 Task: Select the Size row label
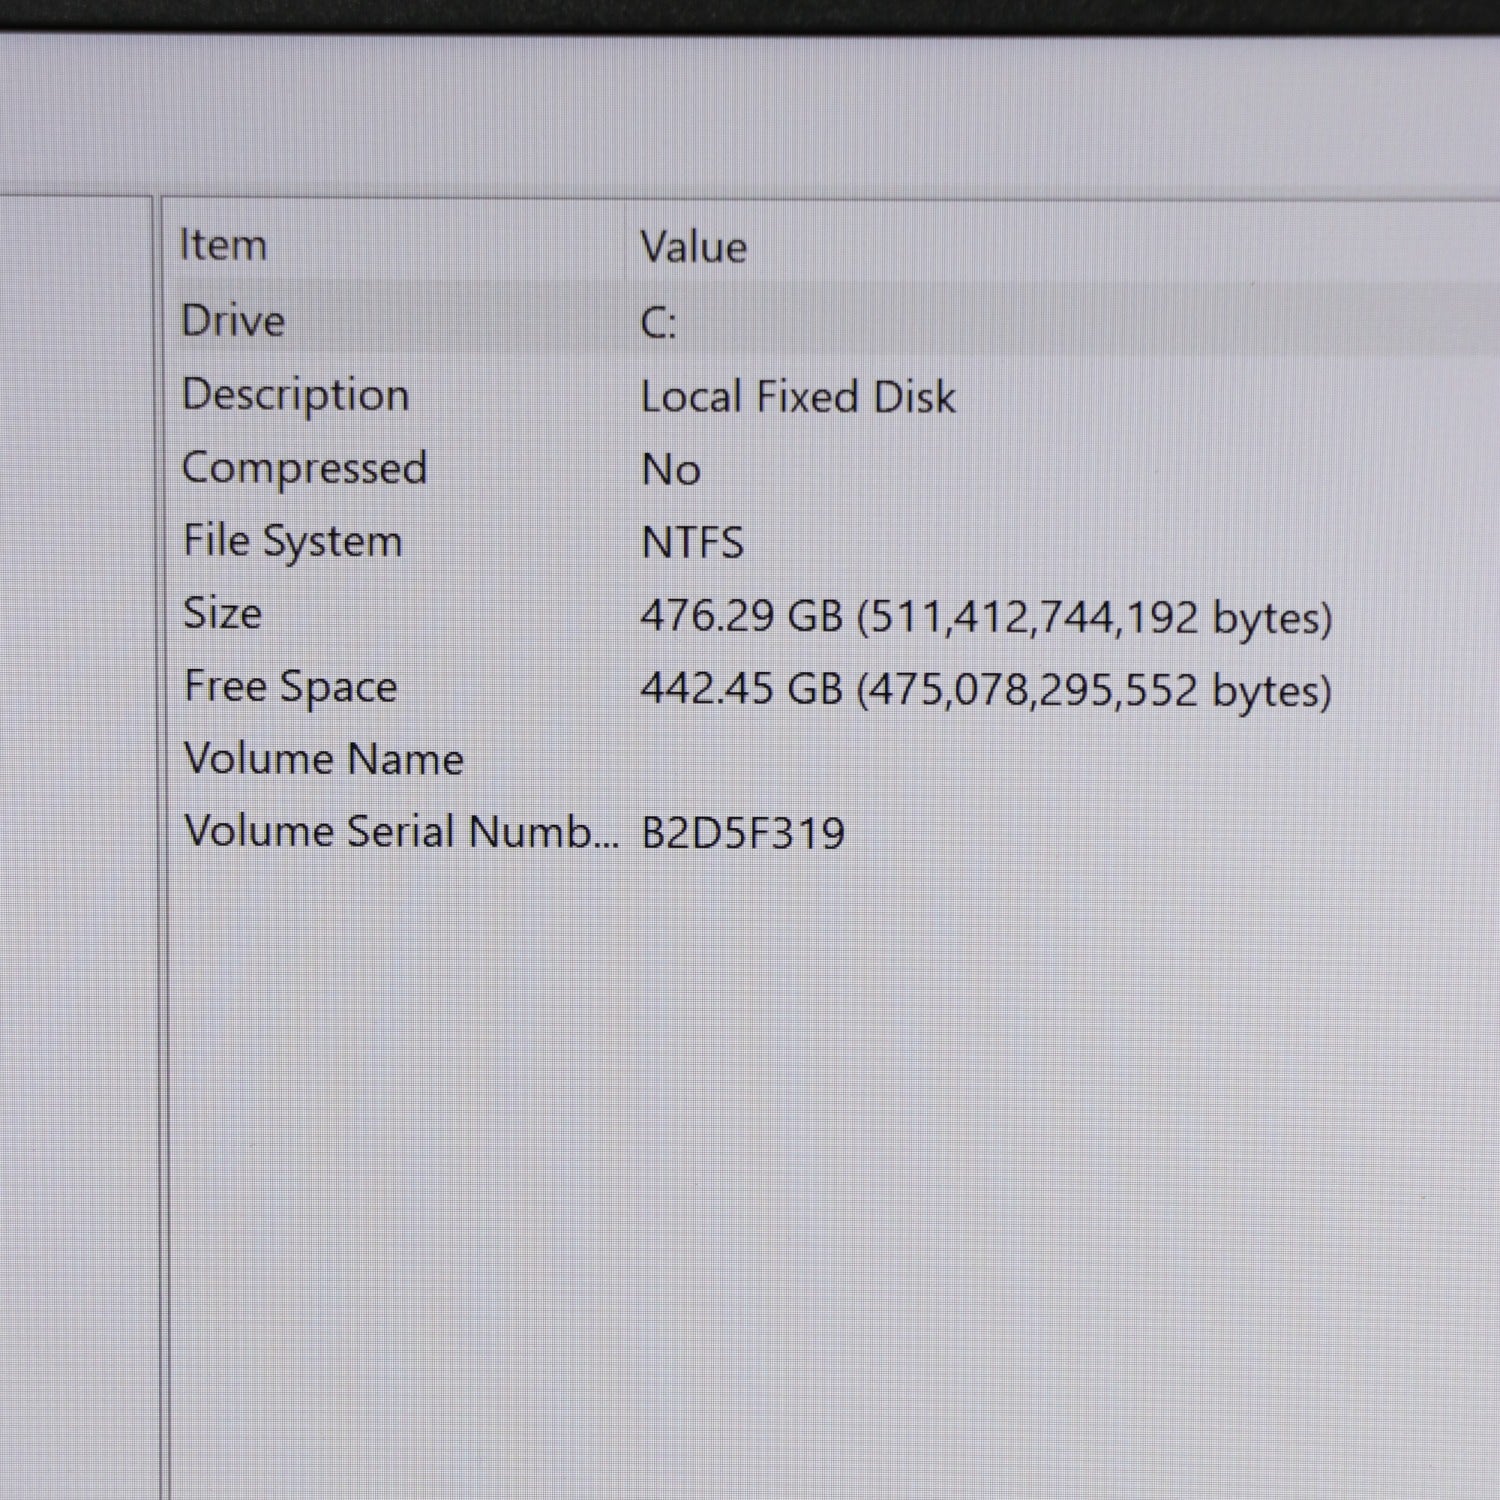pyautogui.click(x=222, y=613)
